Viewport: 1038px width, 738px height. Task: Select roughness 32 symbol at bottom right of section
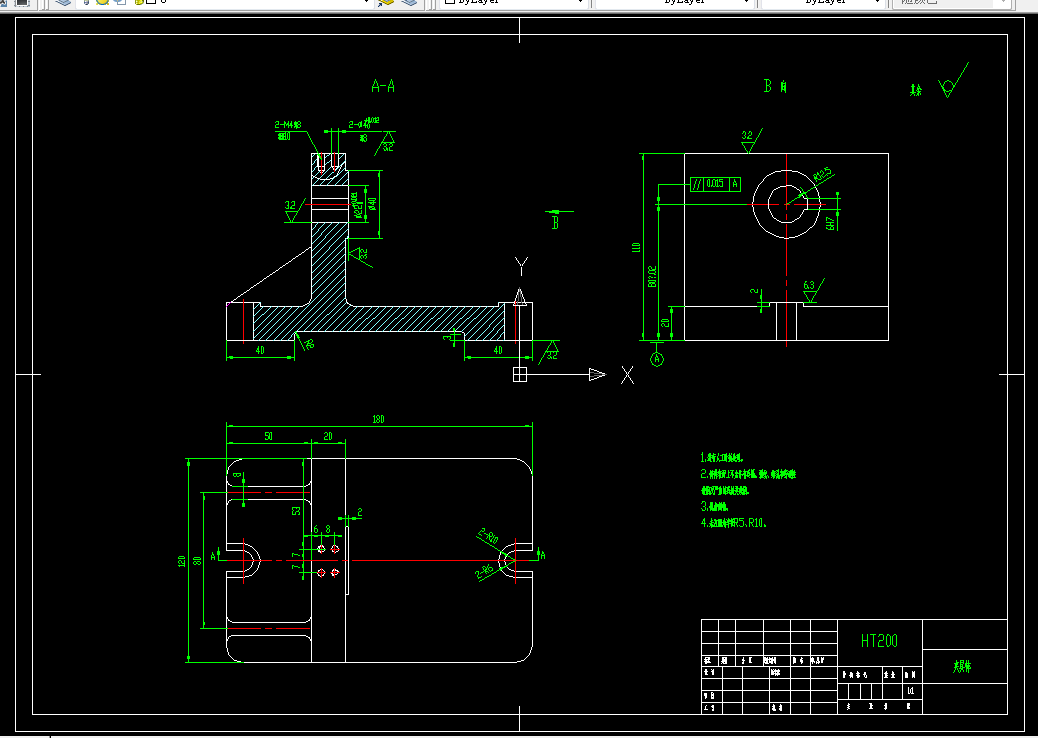[x=548, y=351]
